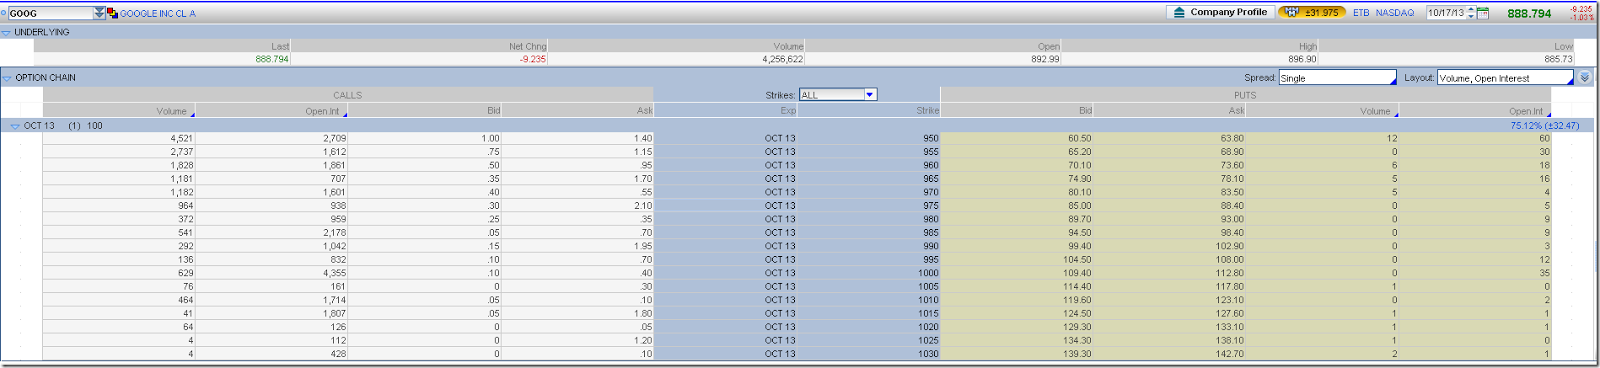Image resolution: width=1600 pixels, height=368 pixels.
Task: Click the put bid 85.00 at strike 975
Action: 1080,206
